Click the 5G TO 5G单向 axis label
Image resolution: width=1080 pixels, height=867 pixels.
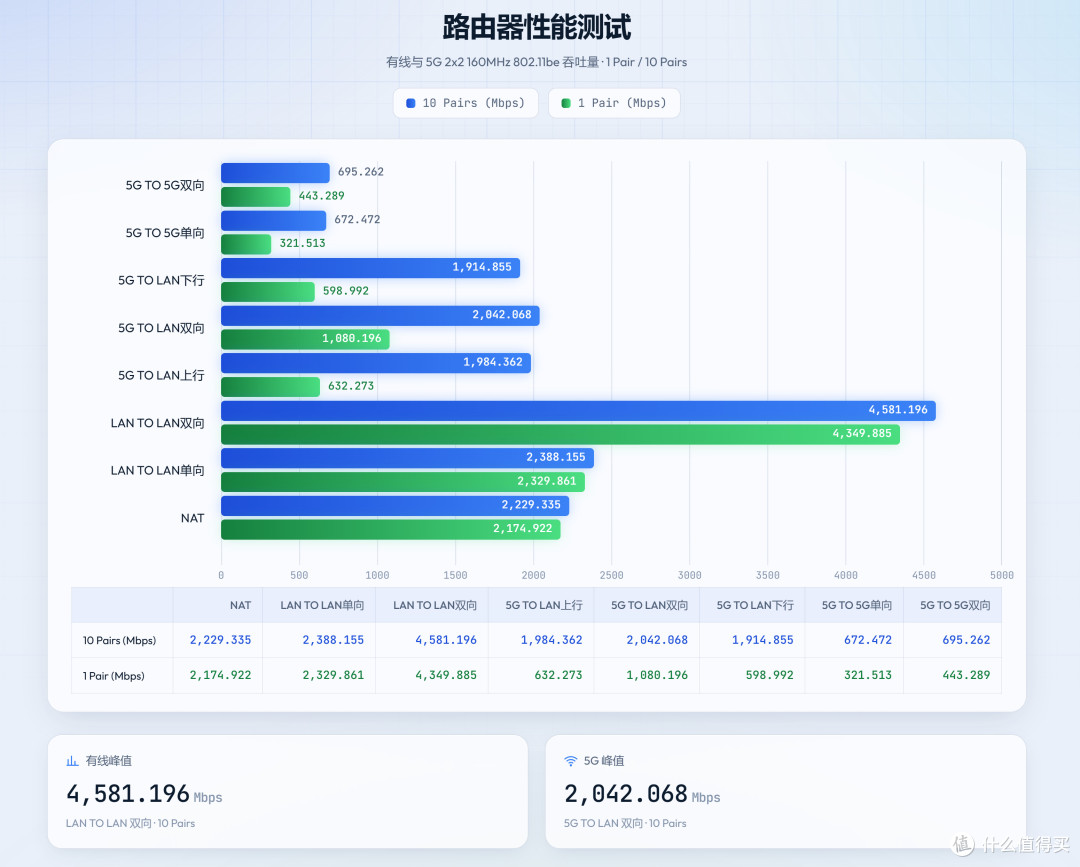[x=165, y=233]
